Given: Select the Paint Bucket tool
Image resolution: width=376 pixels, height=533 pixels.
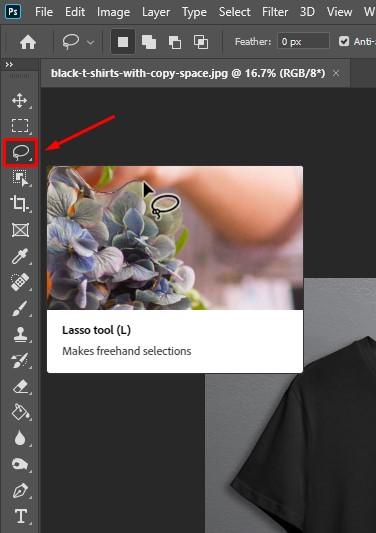Looking at the screenshot, I should [20, 412].
